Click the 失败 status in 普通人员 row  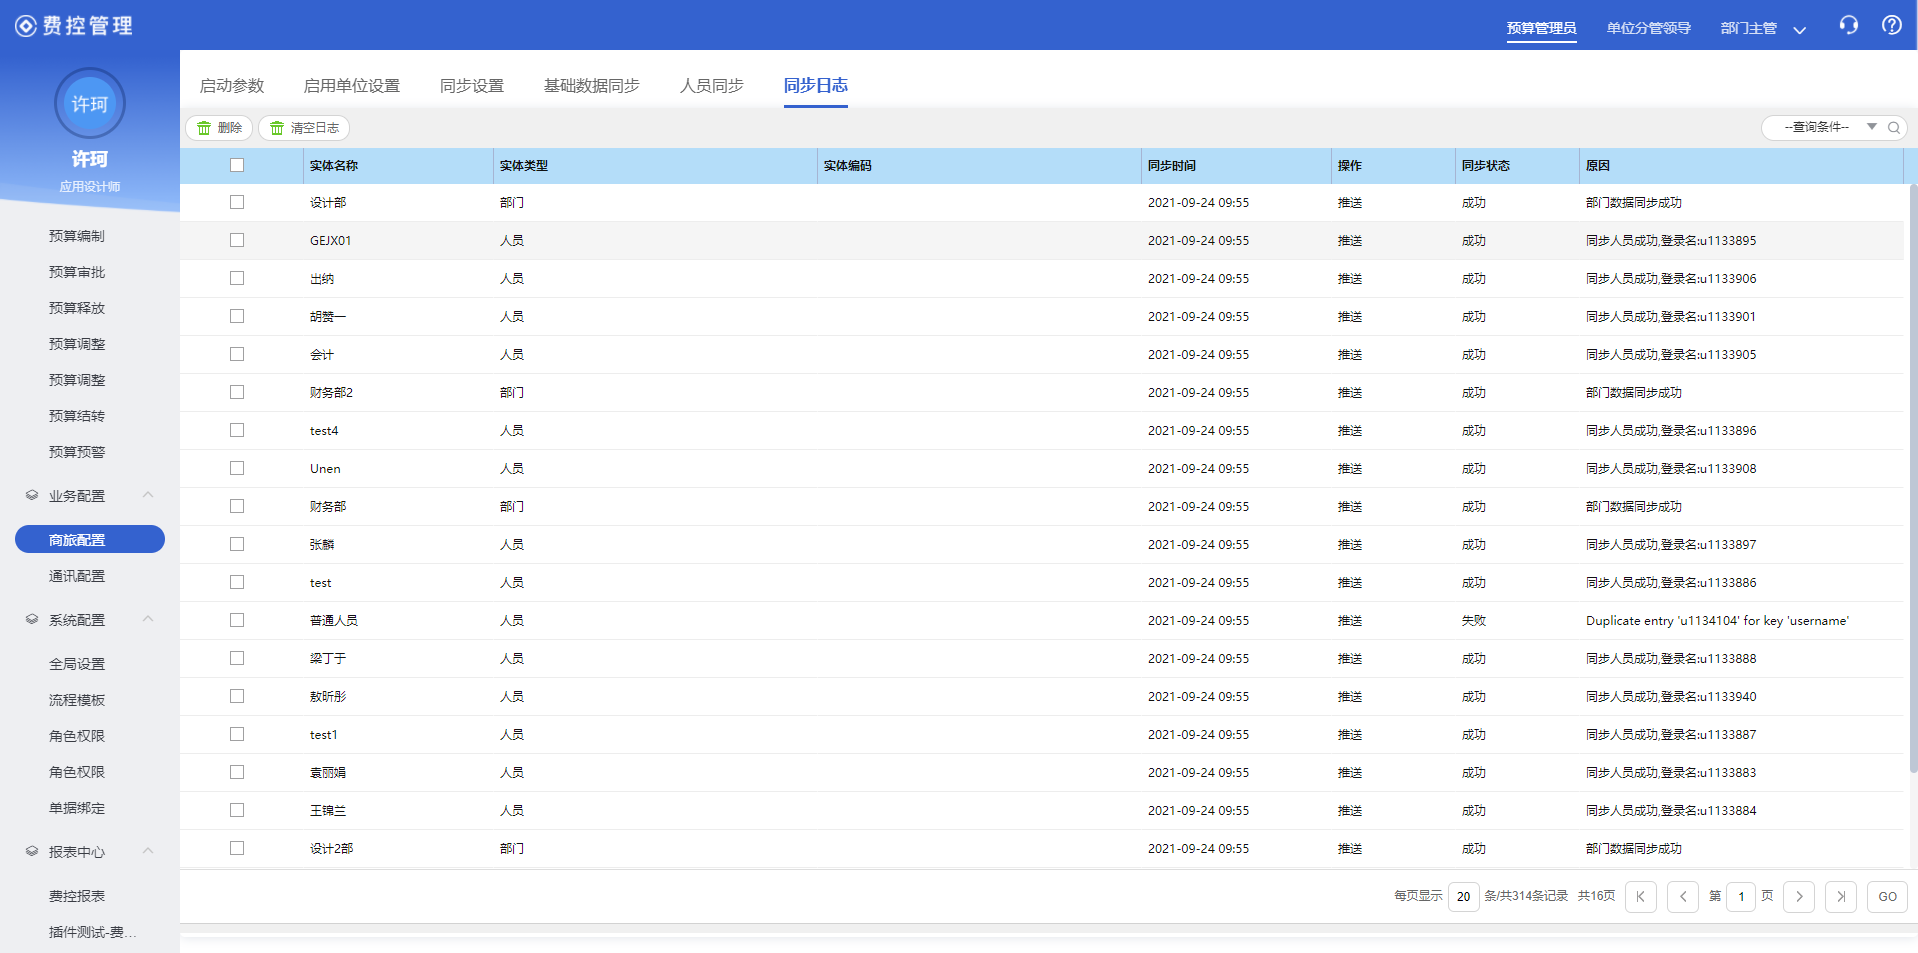1474,621
